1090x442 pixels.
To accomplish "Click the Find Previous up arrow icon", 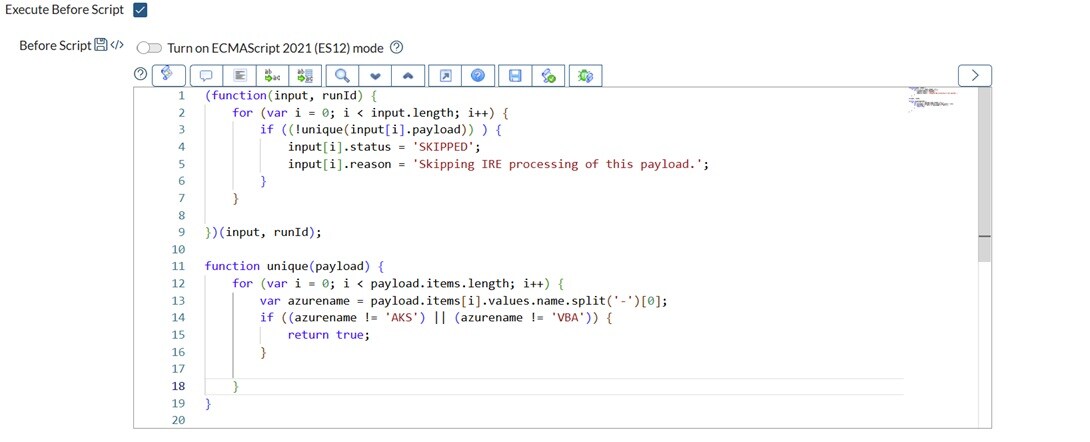I will (x=408, y=75).
